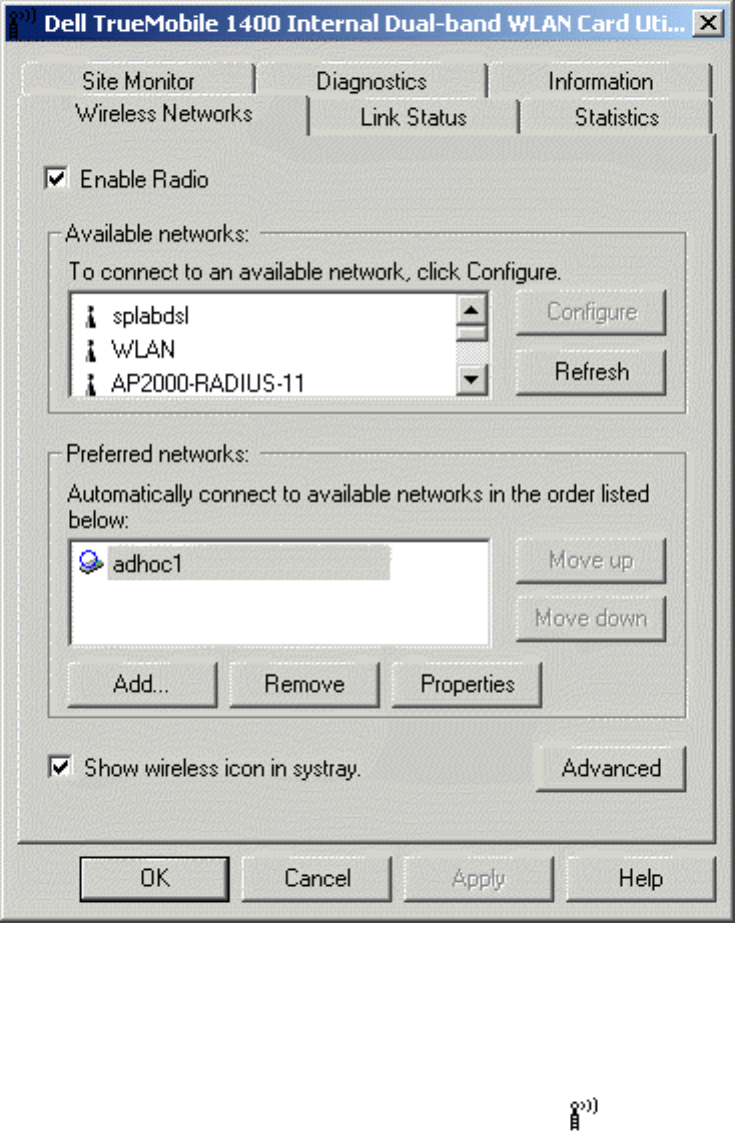This screenshot has height=1135, width=735.
Task: Click the available networks list up arrow
Action: pos(471,311)
